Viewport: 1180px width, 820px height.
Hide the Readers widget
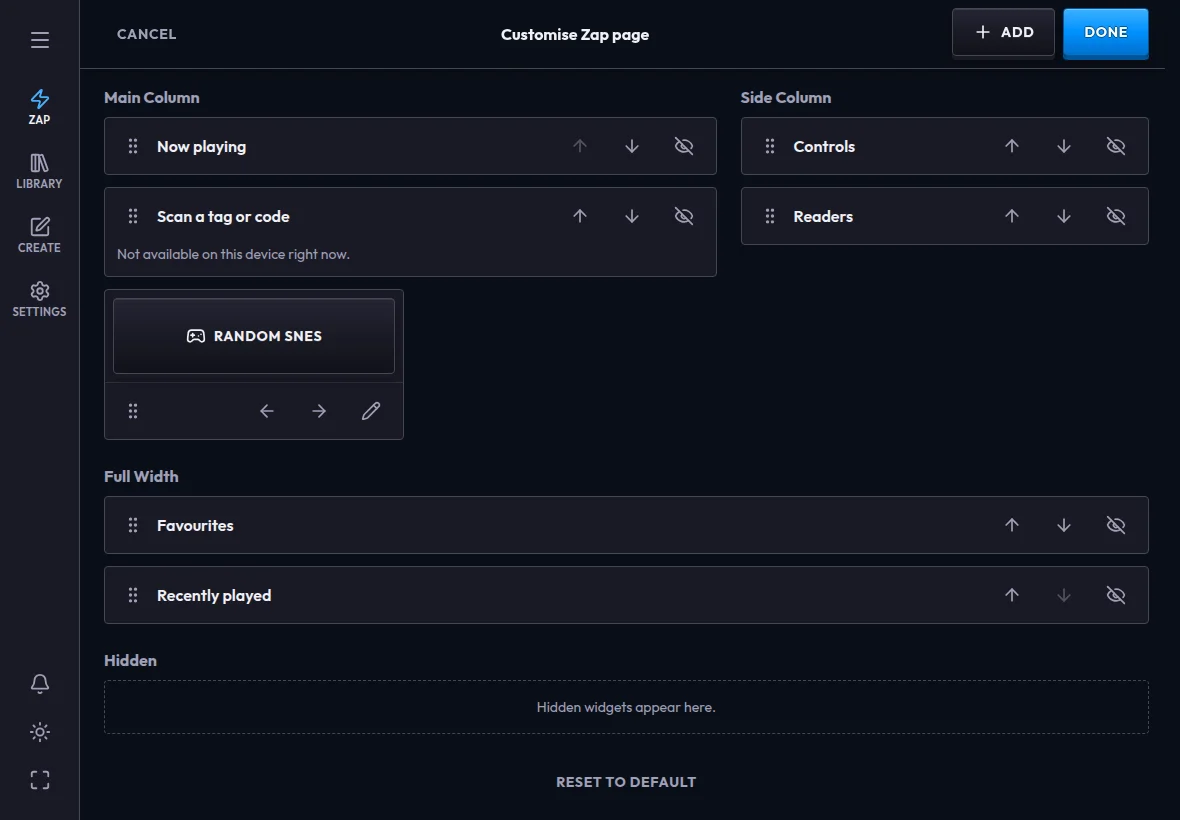point(1116,217)
